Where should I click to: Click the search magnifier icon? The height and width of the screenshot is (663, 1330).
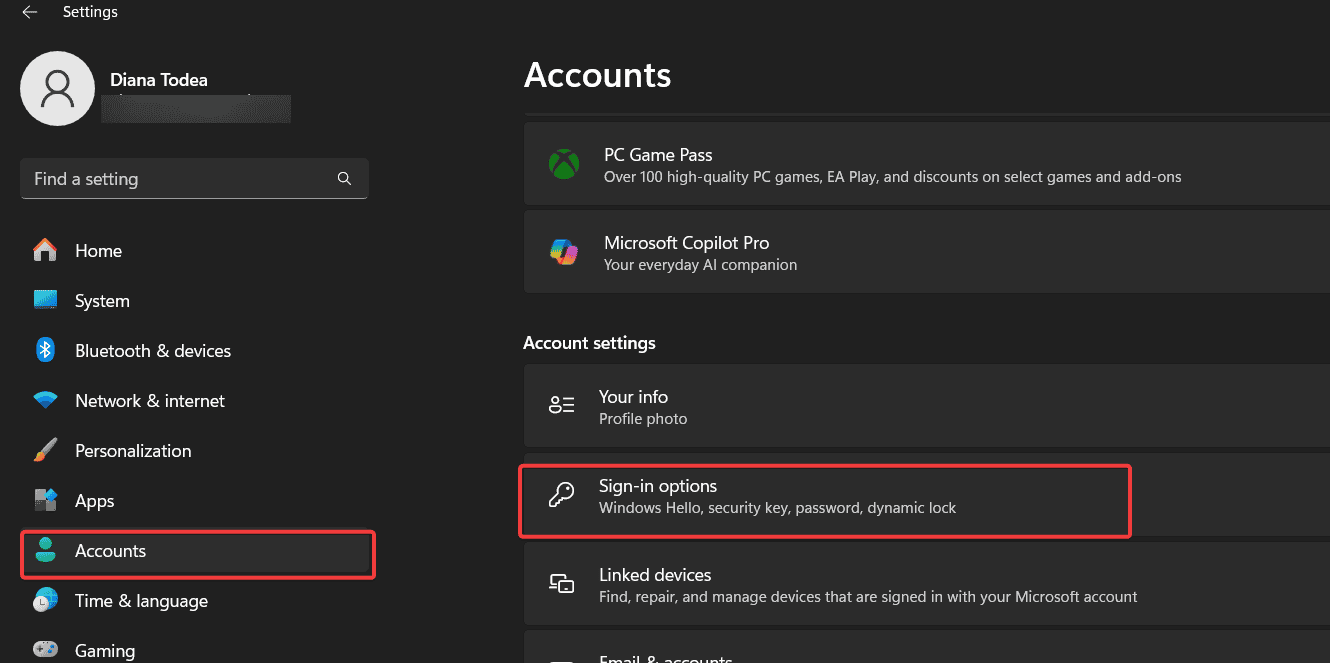click(344, 178)
